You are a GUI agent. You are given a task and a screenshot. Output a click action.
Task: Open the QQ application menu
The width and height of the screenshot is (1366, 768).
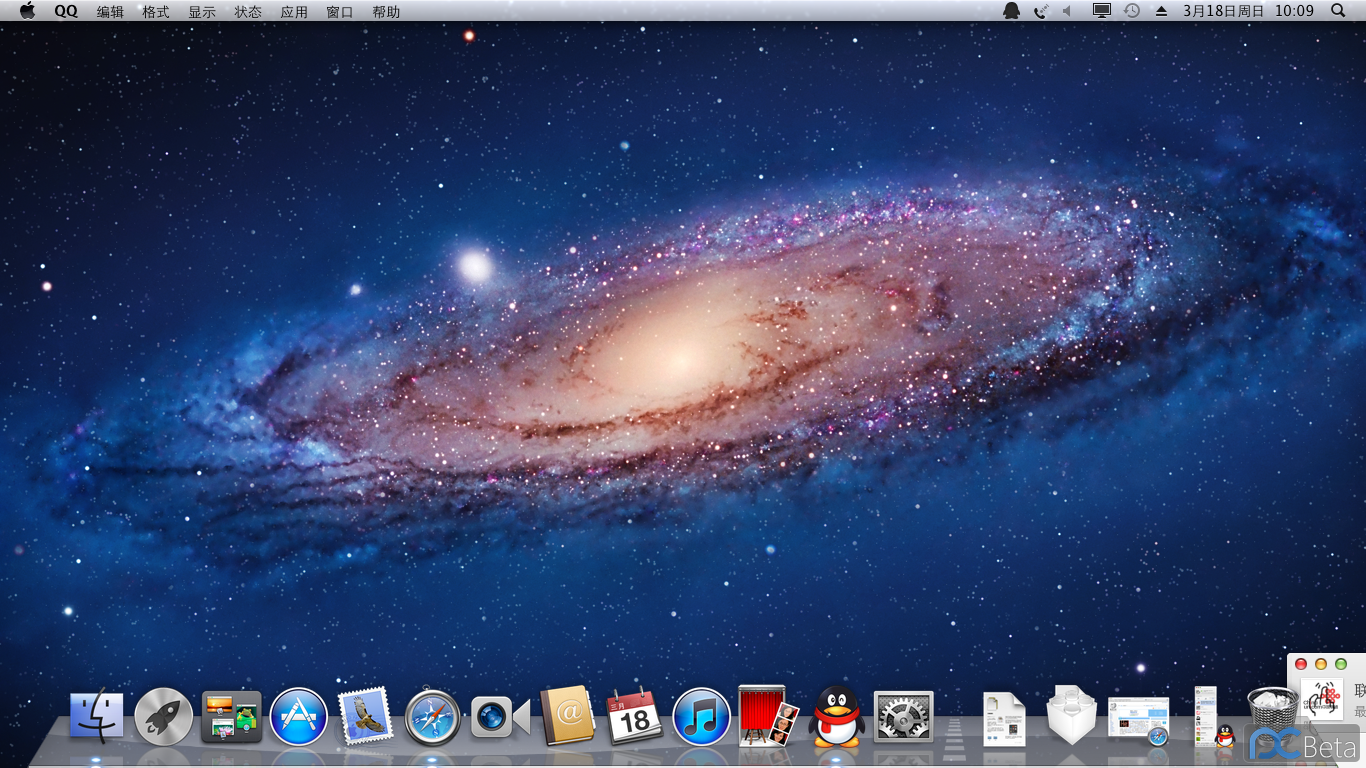tap(66, 12)
